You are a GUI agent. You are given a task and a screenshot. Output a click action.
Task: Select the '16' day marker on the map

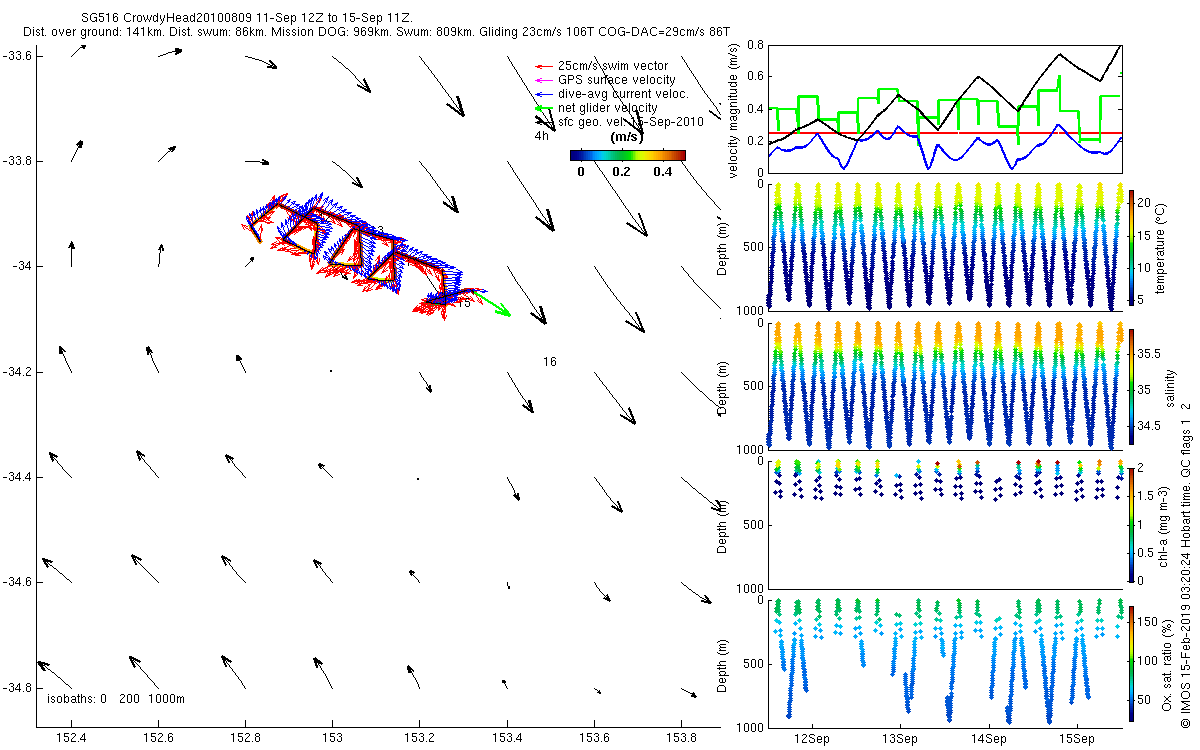pos(549,361)
